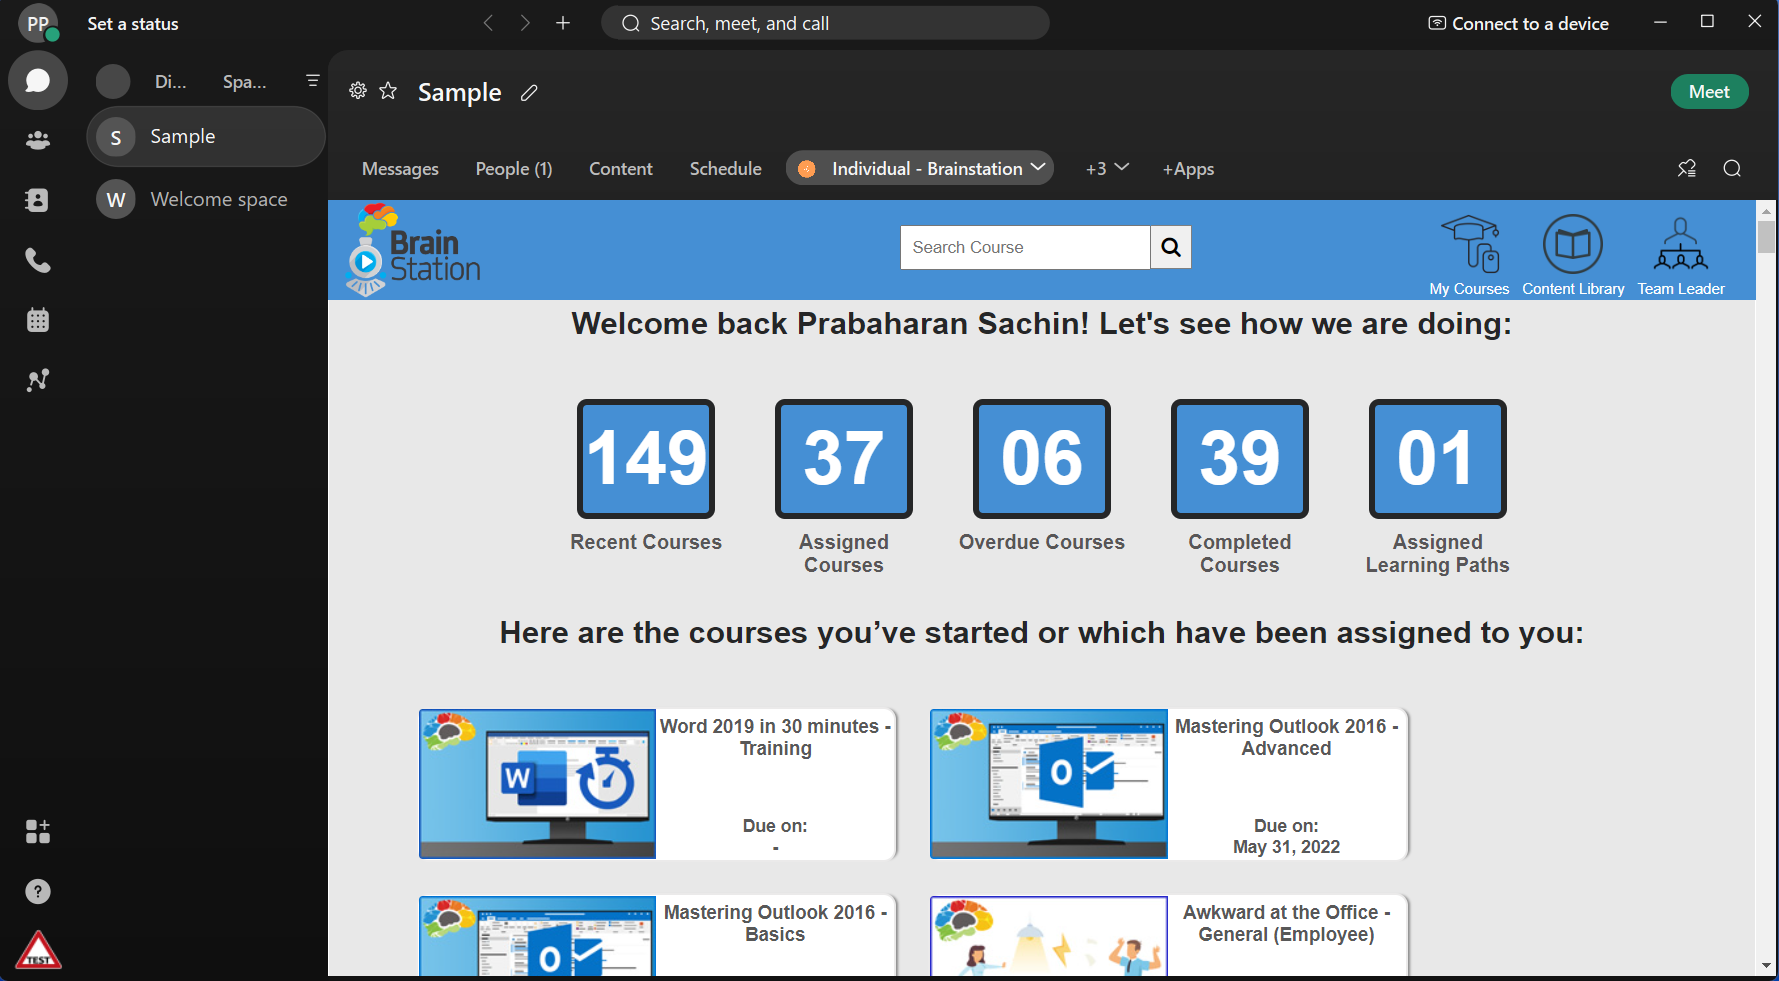
Task: Click the +Apps button
Action: tap(1188, 169)
